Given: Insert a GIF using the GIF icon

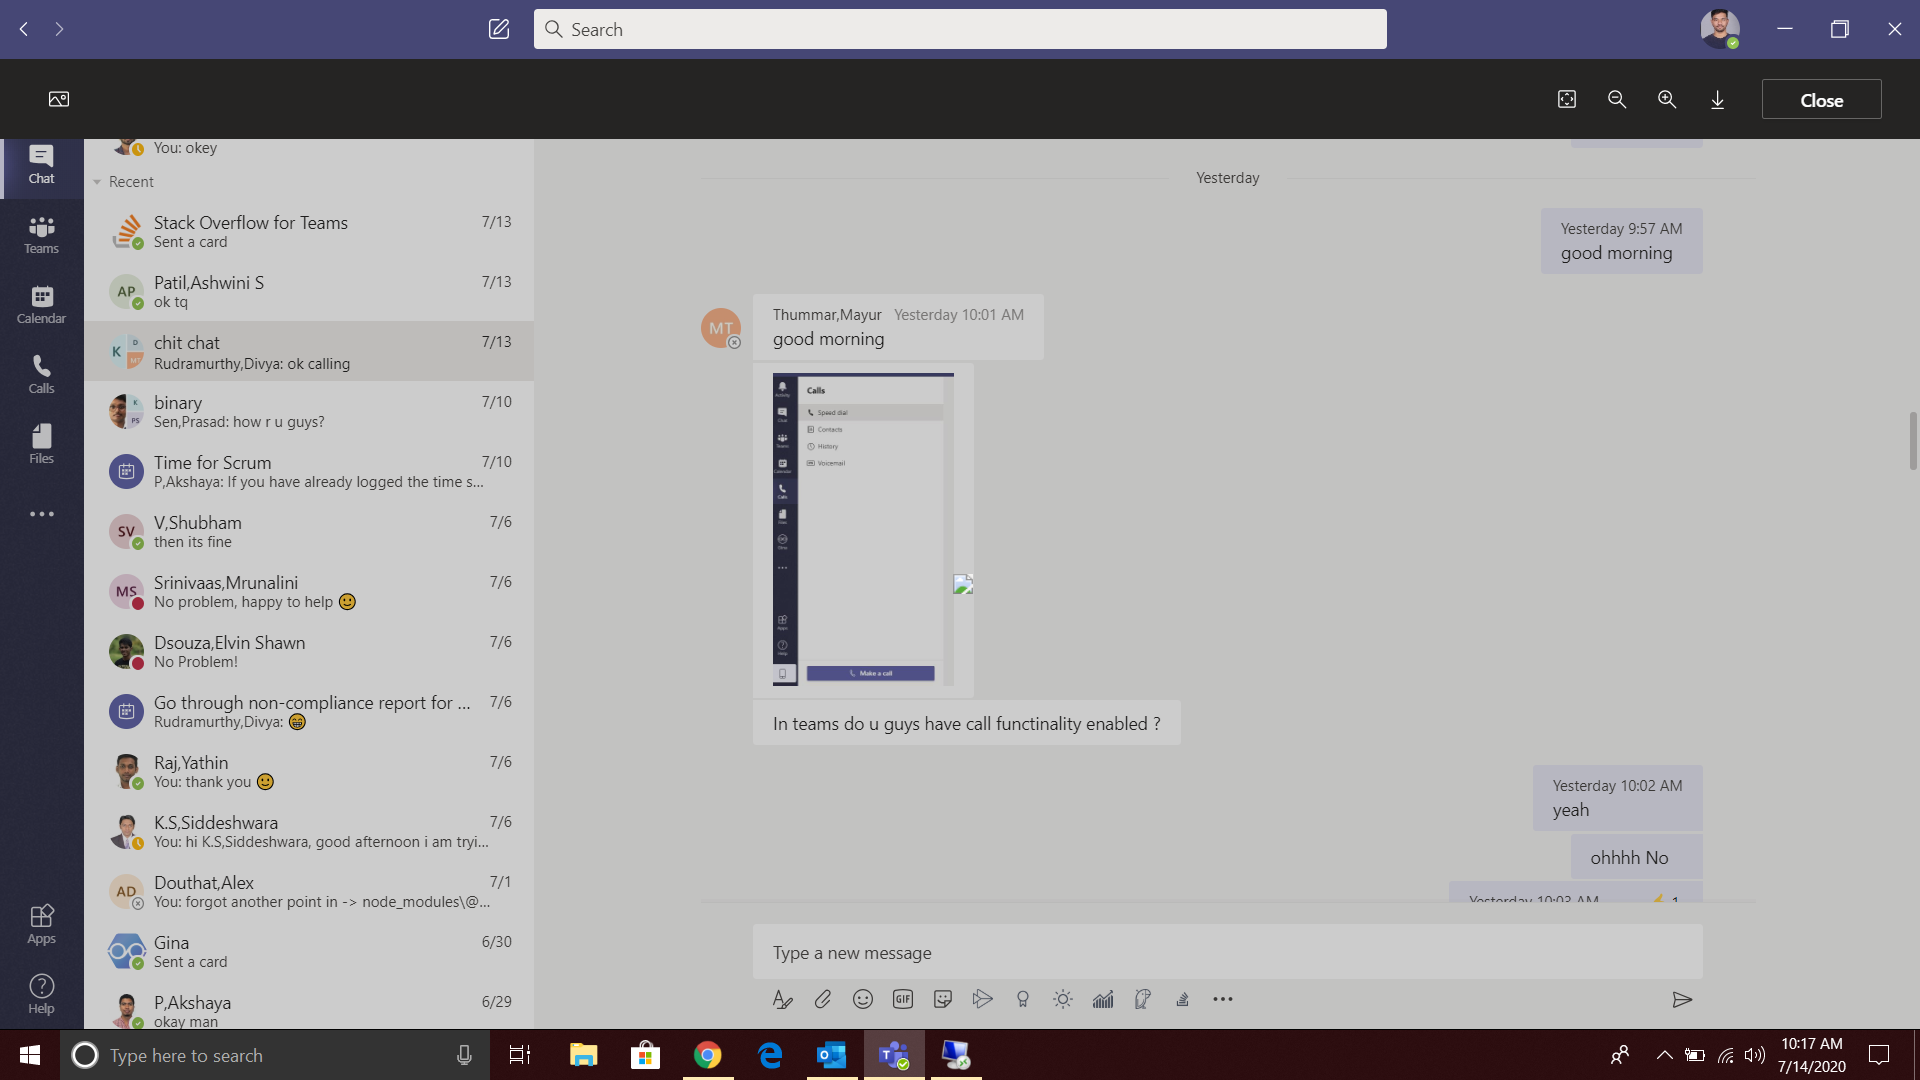Looking at the screenshot, I should pos(903,999).
